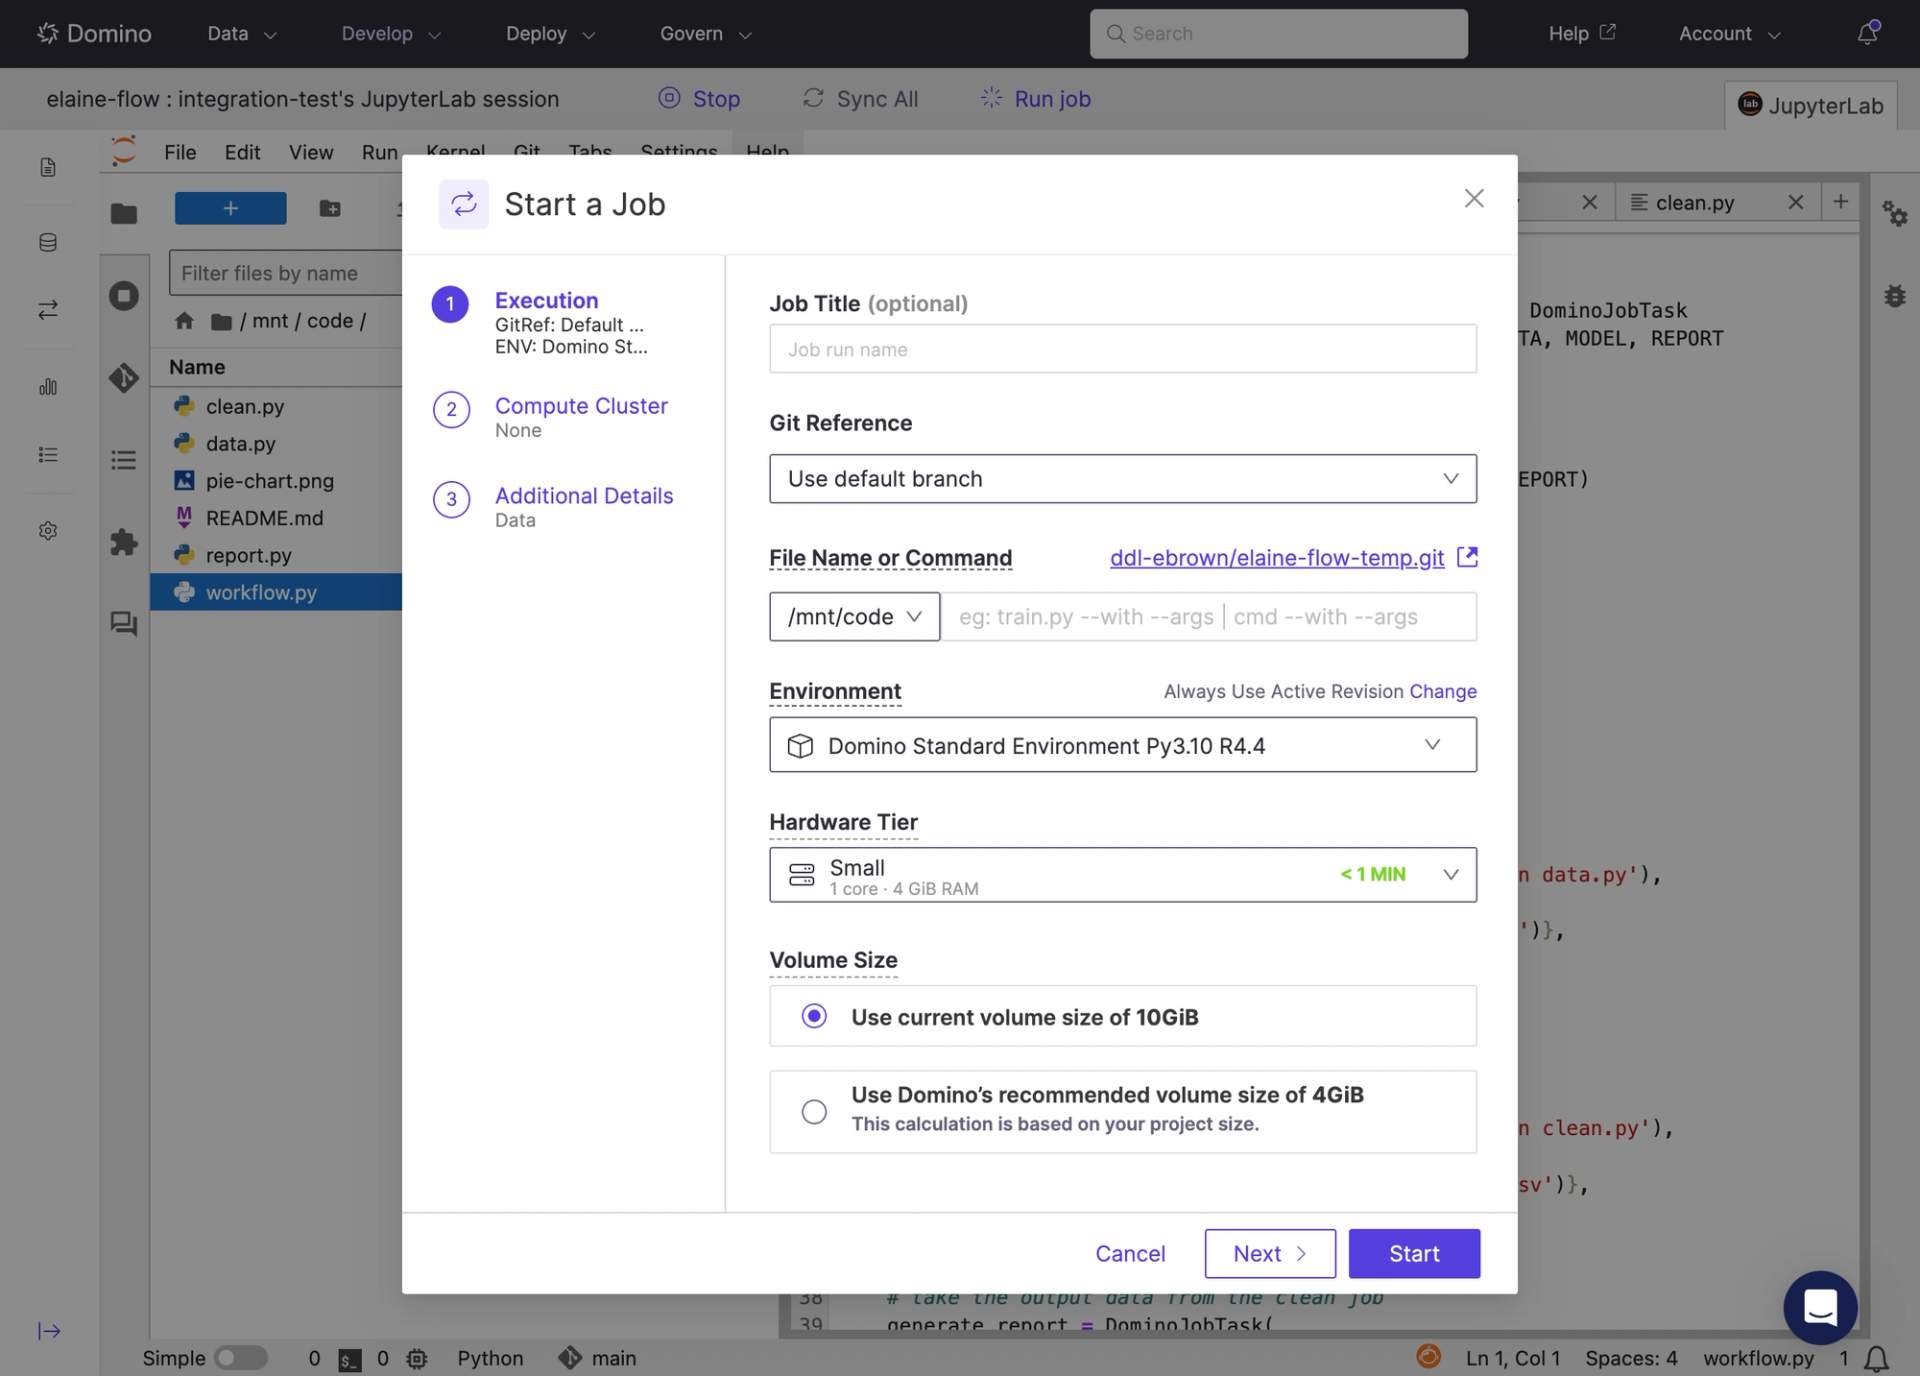Select Domino's recommended volume size of 4GiB
The width and height of the screenshot is (1920, 1376).
coord(814,1111)
